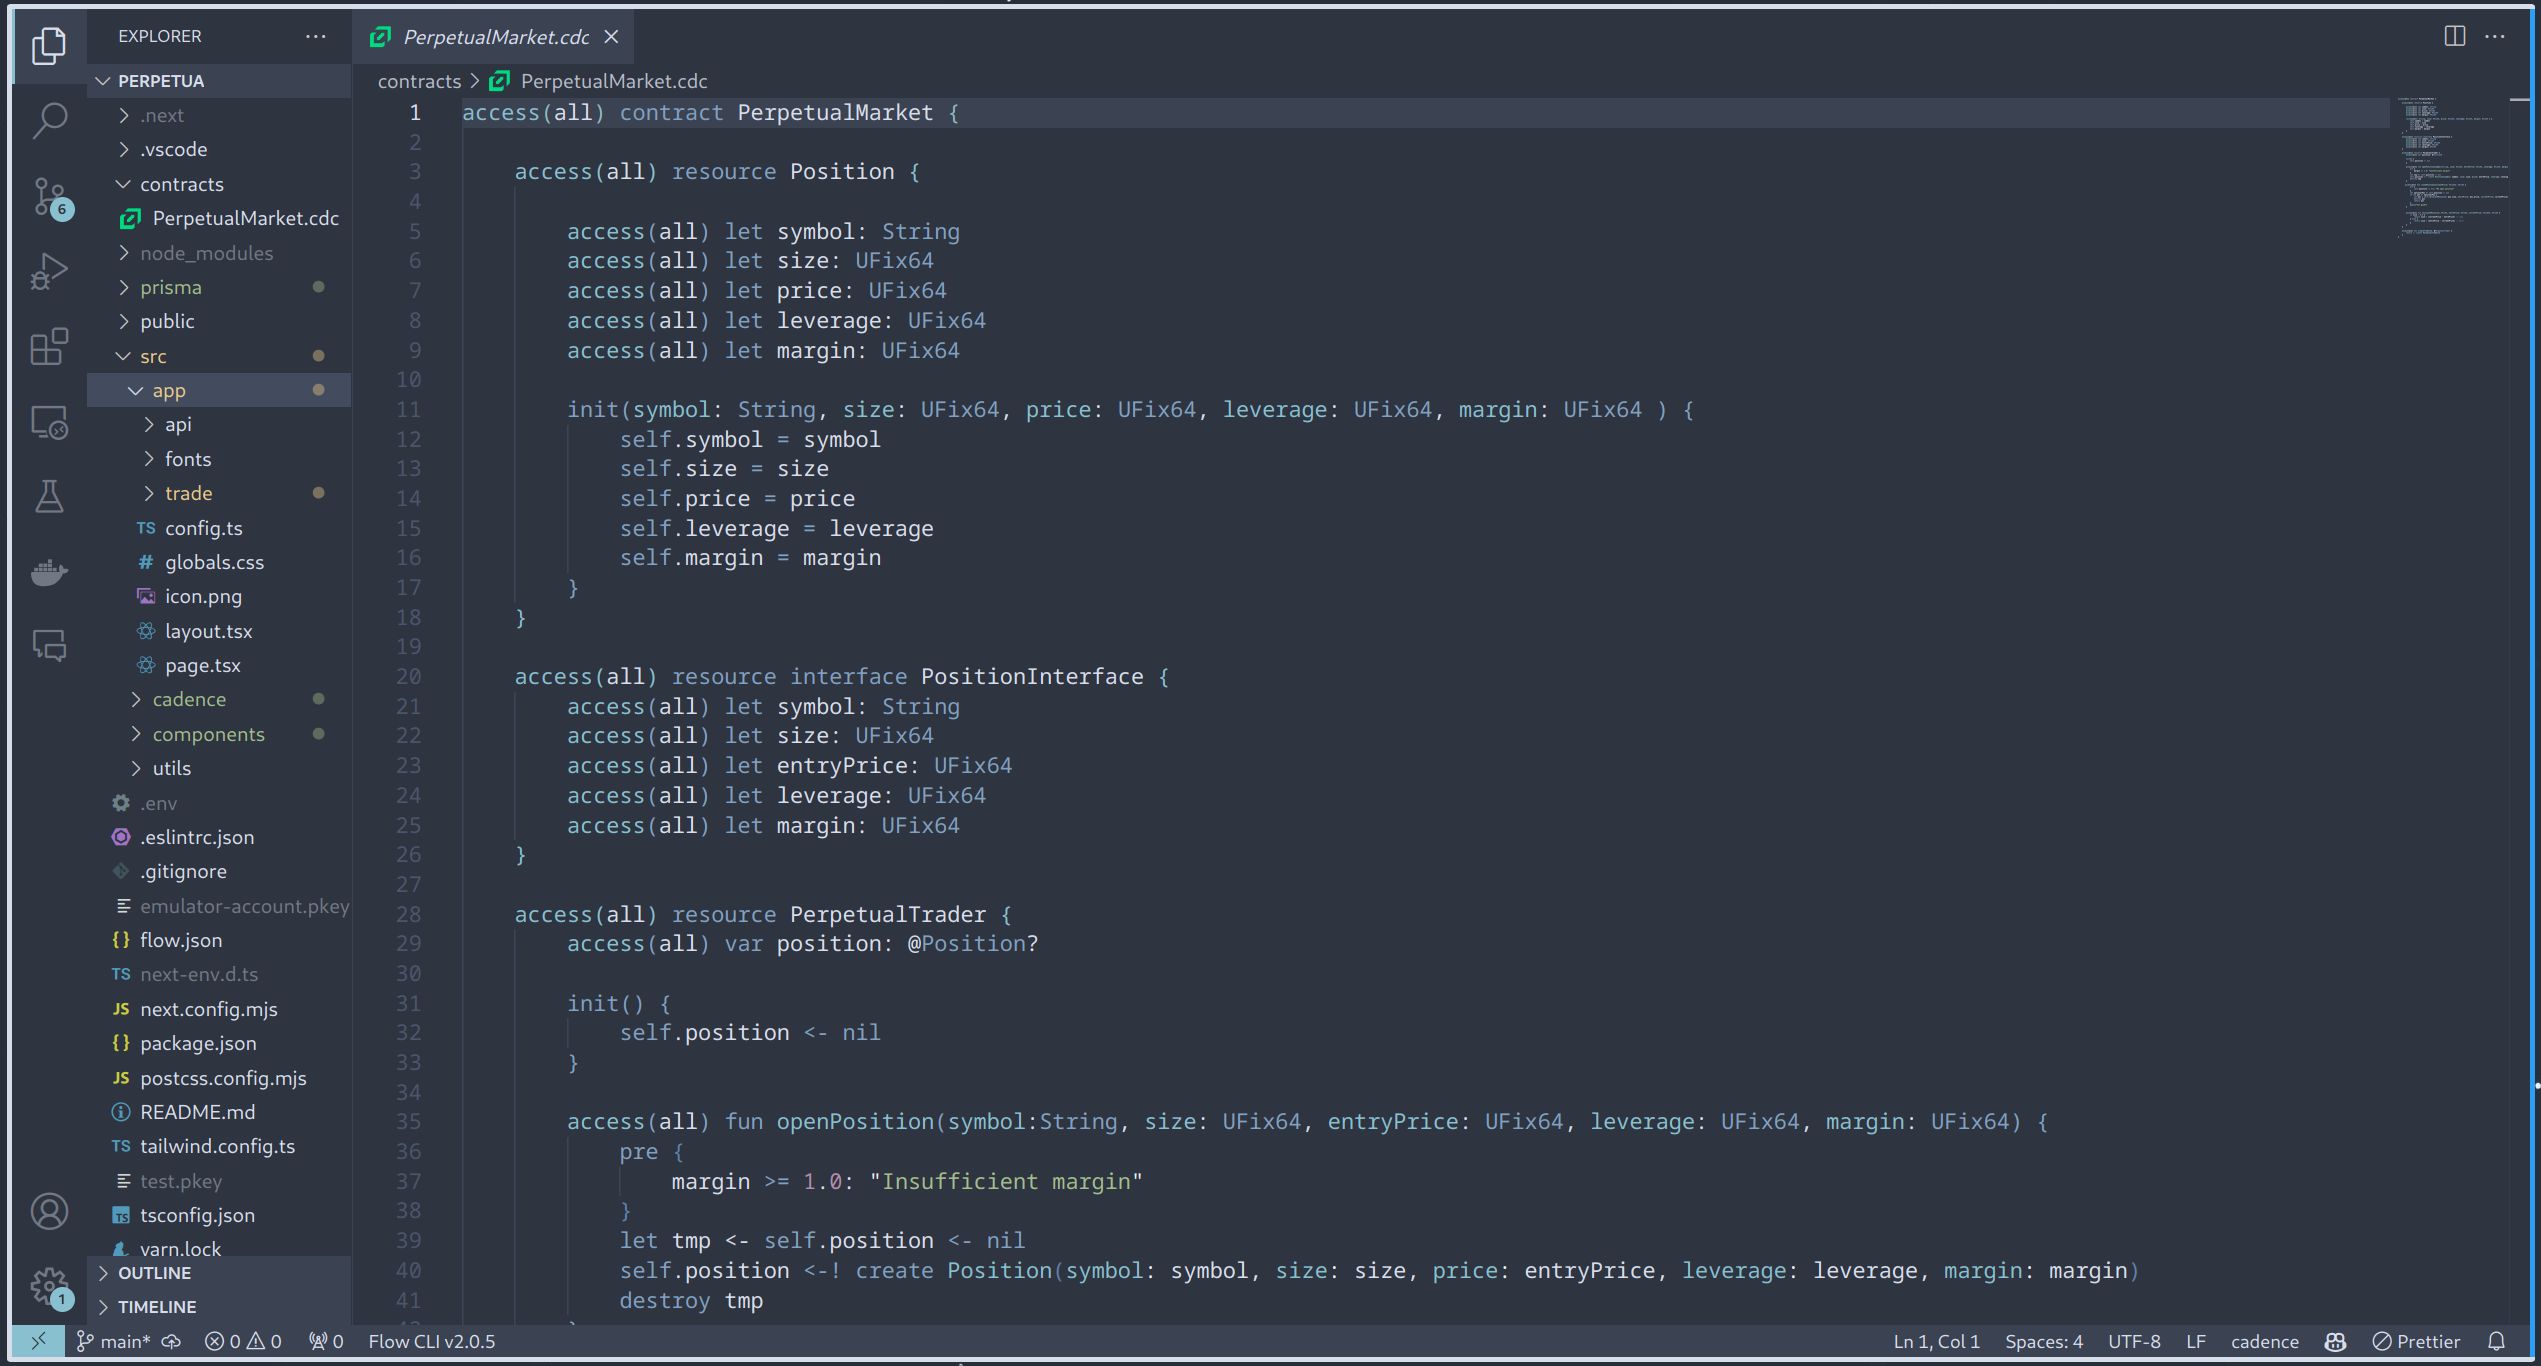Split the editor to the right
Image resolution: width=2541 pixels, height=1366 pixels.
pyautogui.click(x=2454, y=36)
